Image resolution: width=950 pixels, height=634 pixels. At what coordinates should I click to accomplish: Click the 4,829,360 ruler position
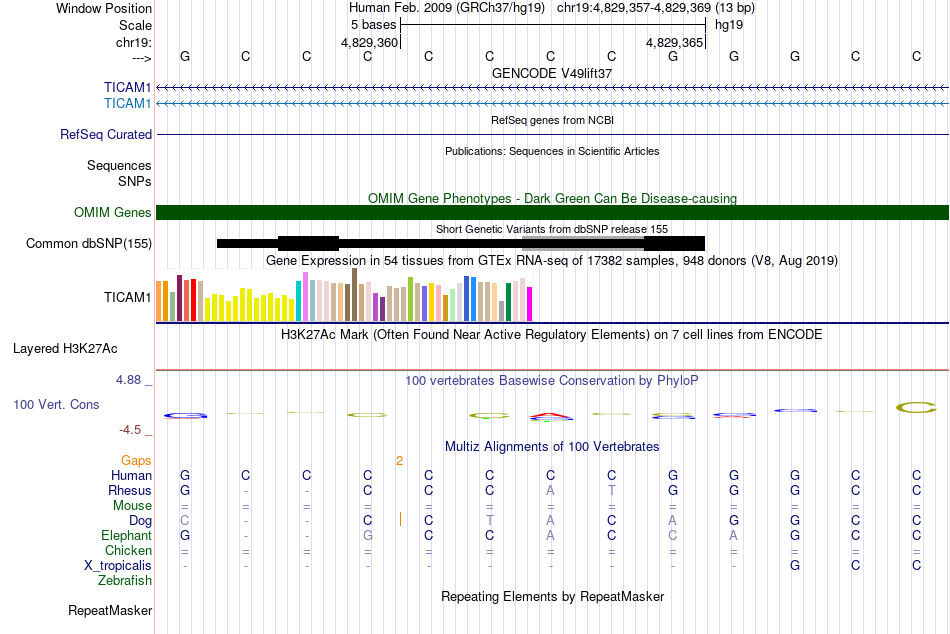coord(370,42)
